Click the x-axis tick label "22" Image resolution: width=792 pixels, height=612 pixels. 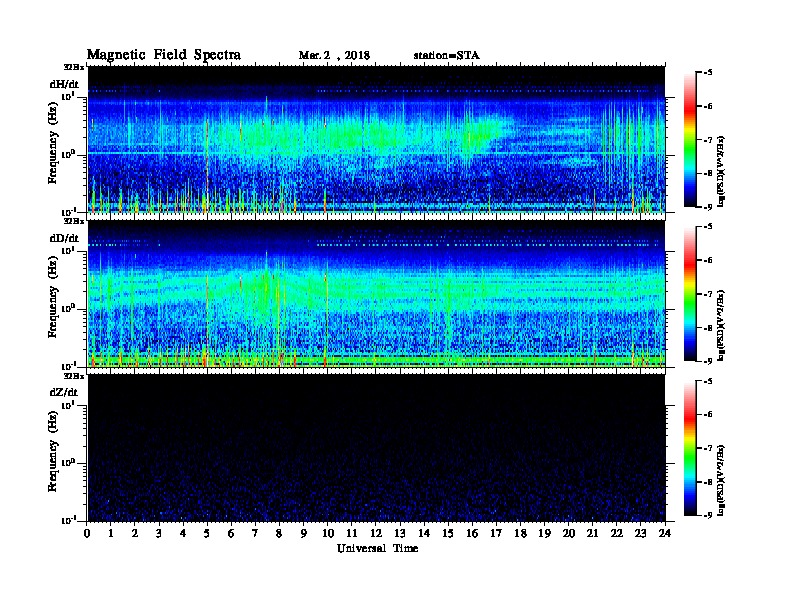click(x=617, y=533)
